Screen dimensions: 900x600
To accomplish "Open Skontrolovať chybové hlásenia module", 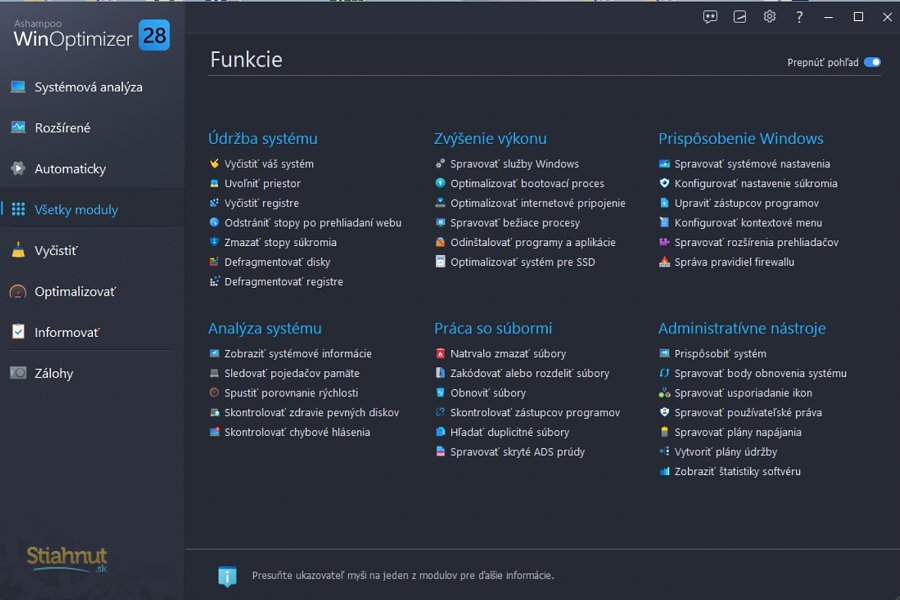I will point(297,432).
